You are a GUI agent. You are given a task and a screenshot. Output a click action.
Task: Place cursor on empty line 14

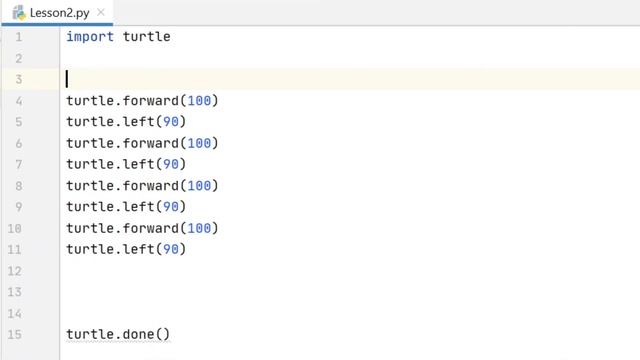click(349, 313)
